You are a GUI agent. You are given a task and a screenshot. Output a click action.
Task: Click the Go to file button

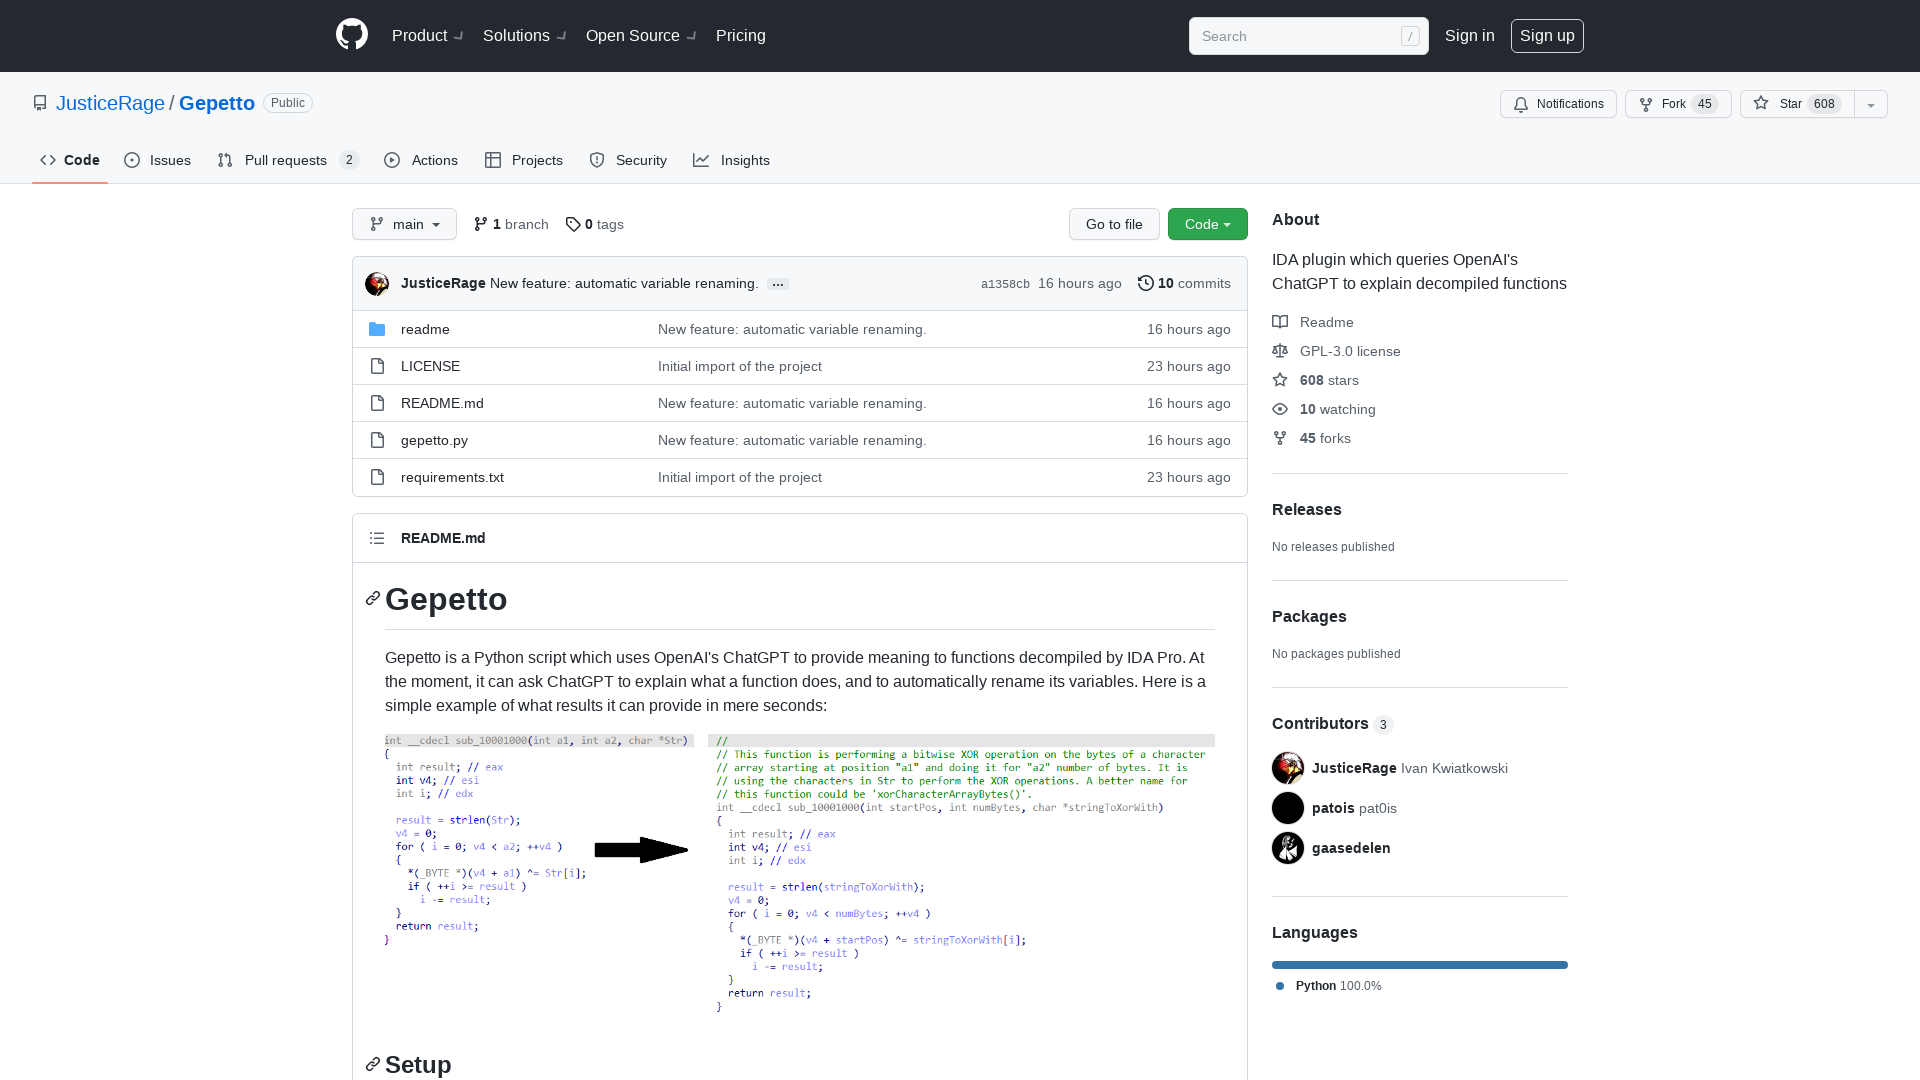click(x=1114, y=224)
